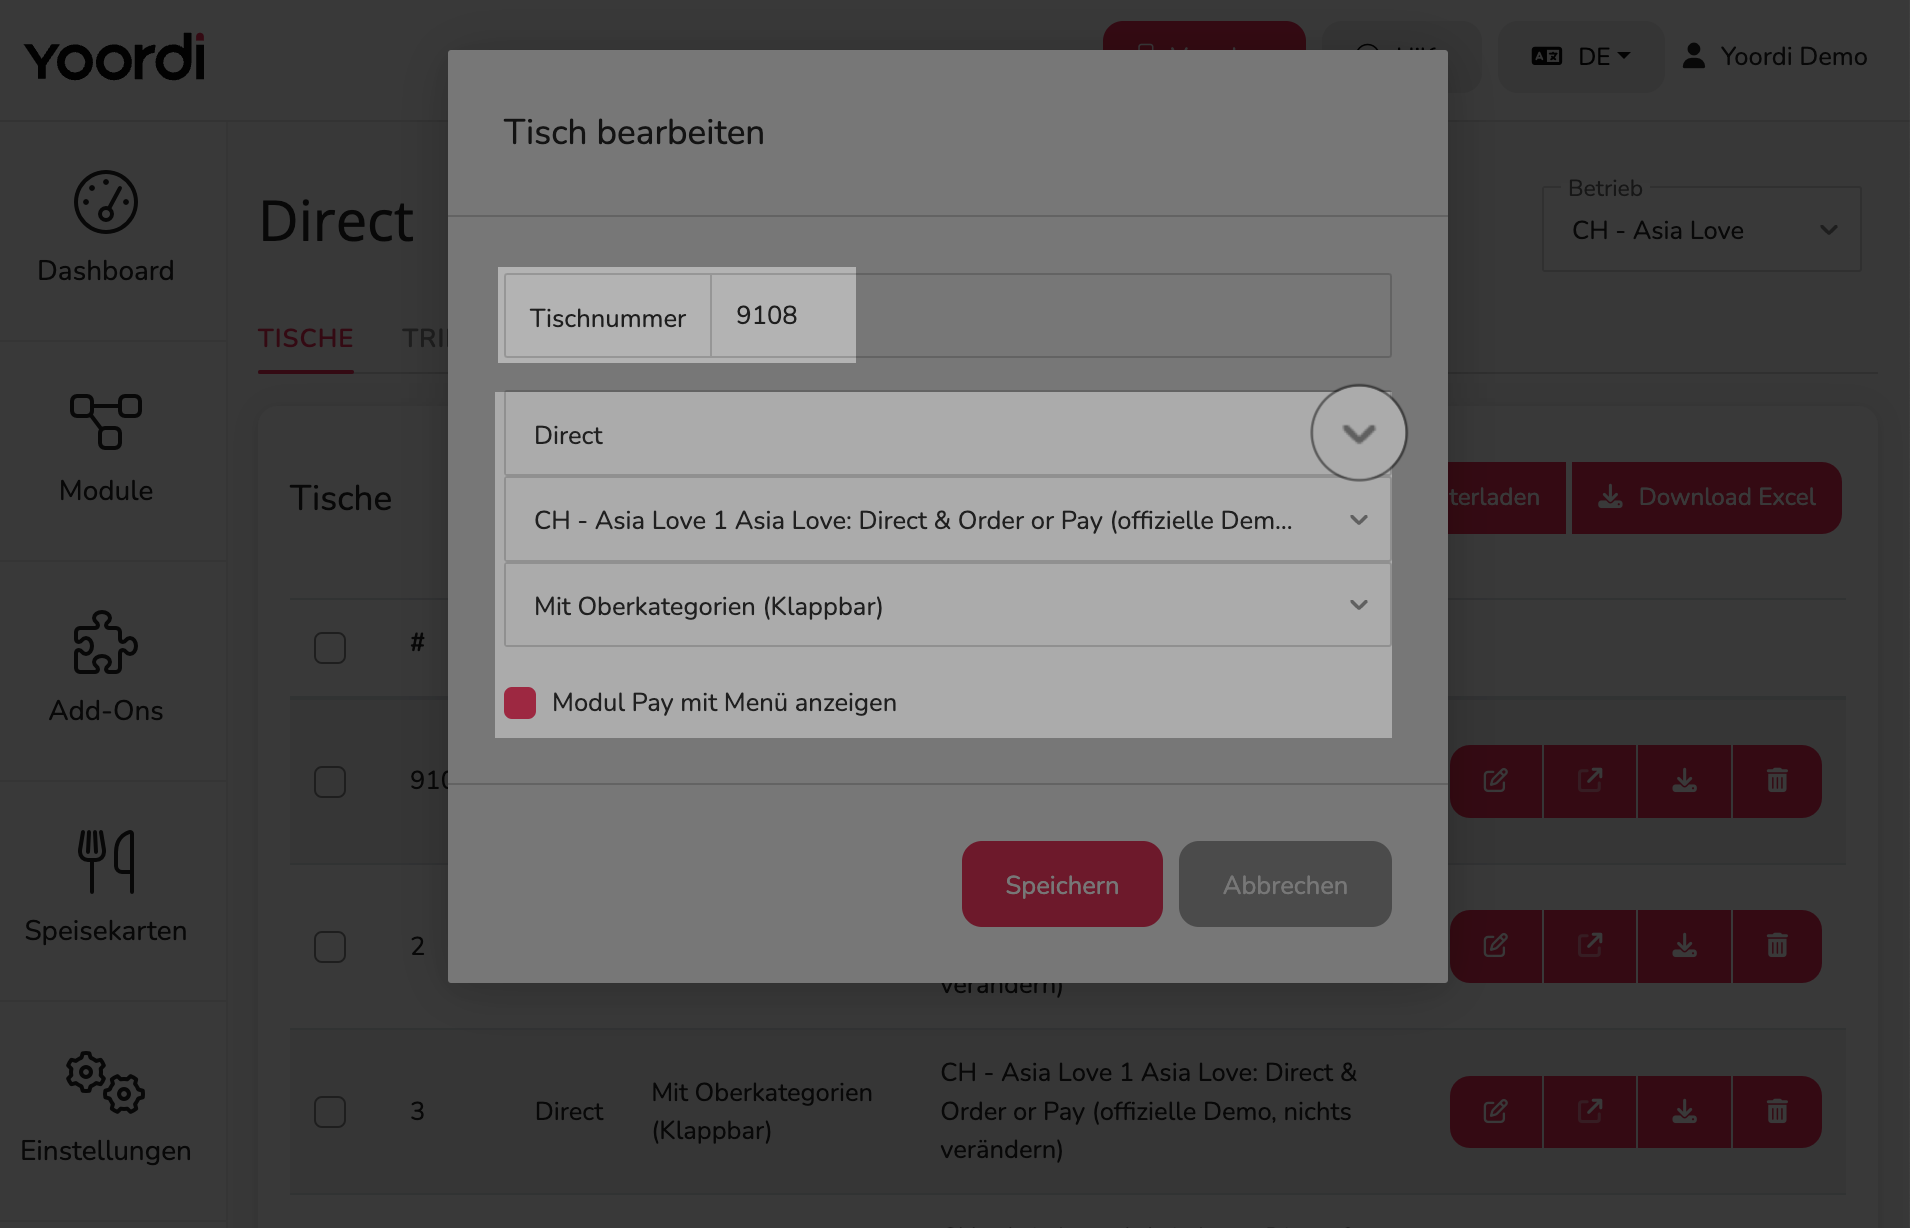Open Einstellungen gears icon
Image resolution: width=1910 pixels, height=1228 pixels.
coord(105,1082)
